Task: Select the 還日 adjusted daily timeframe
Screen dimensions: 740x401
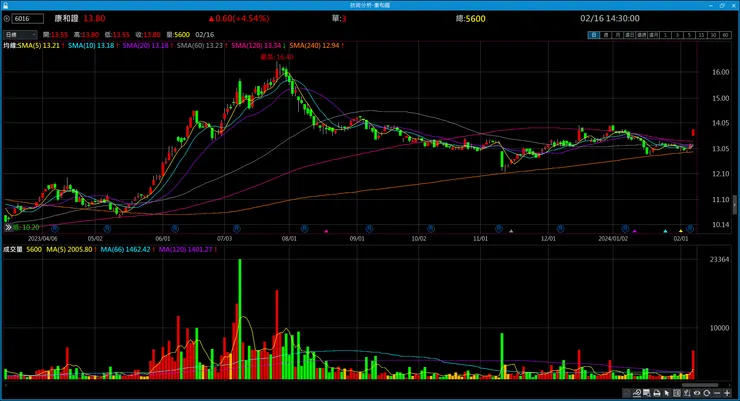Action: (630, 35)
